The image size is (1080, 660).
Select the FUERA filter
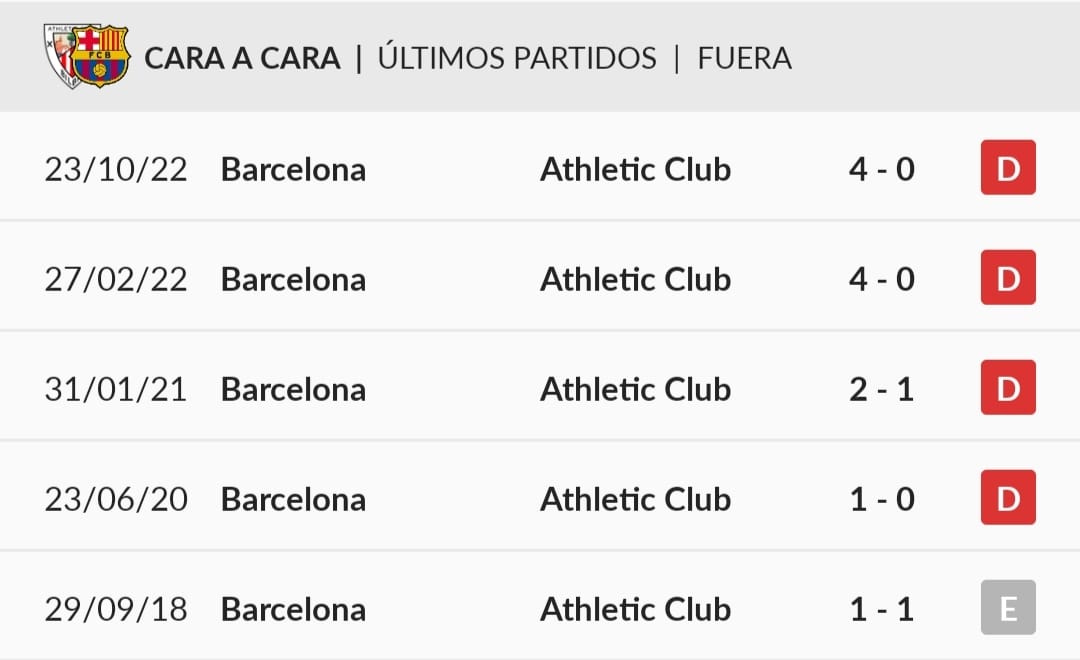(x=745, y=59)
